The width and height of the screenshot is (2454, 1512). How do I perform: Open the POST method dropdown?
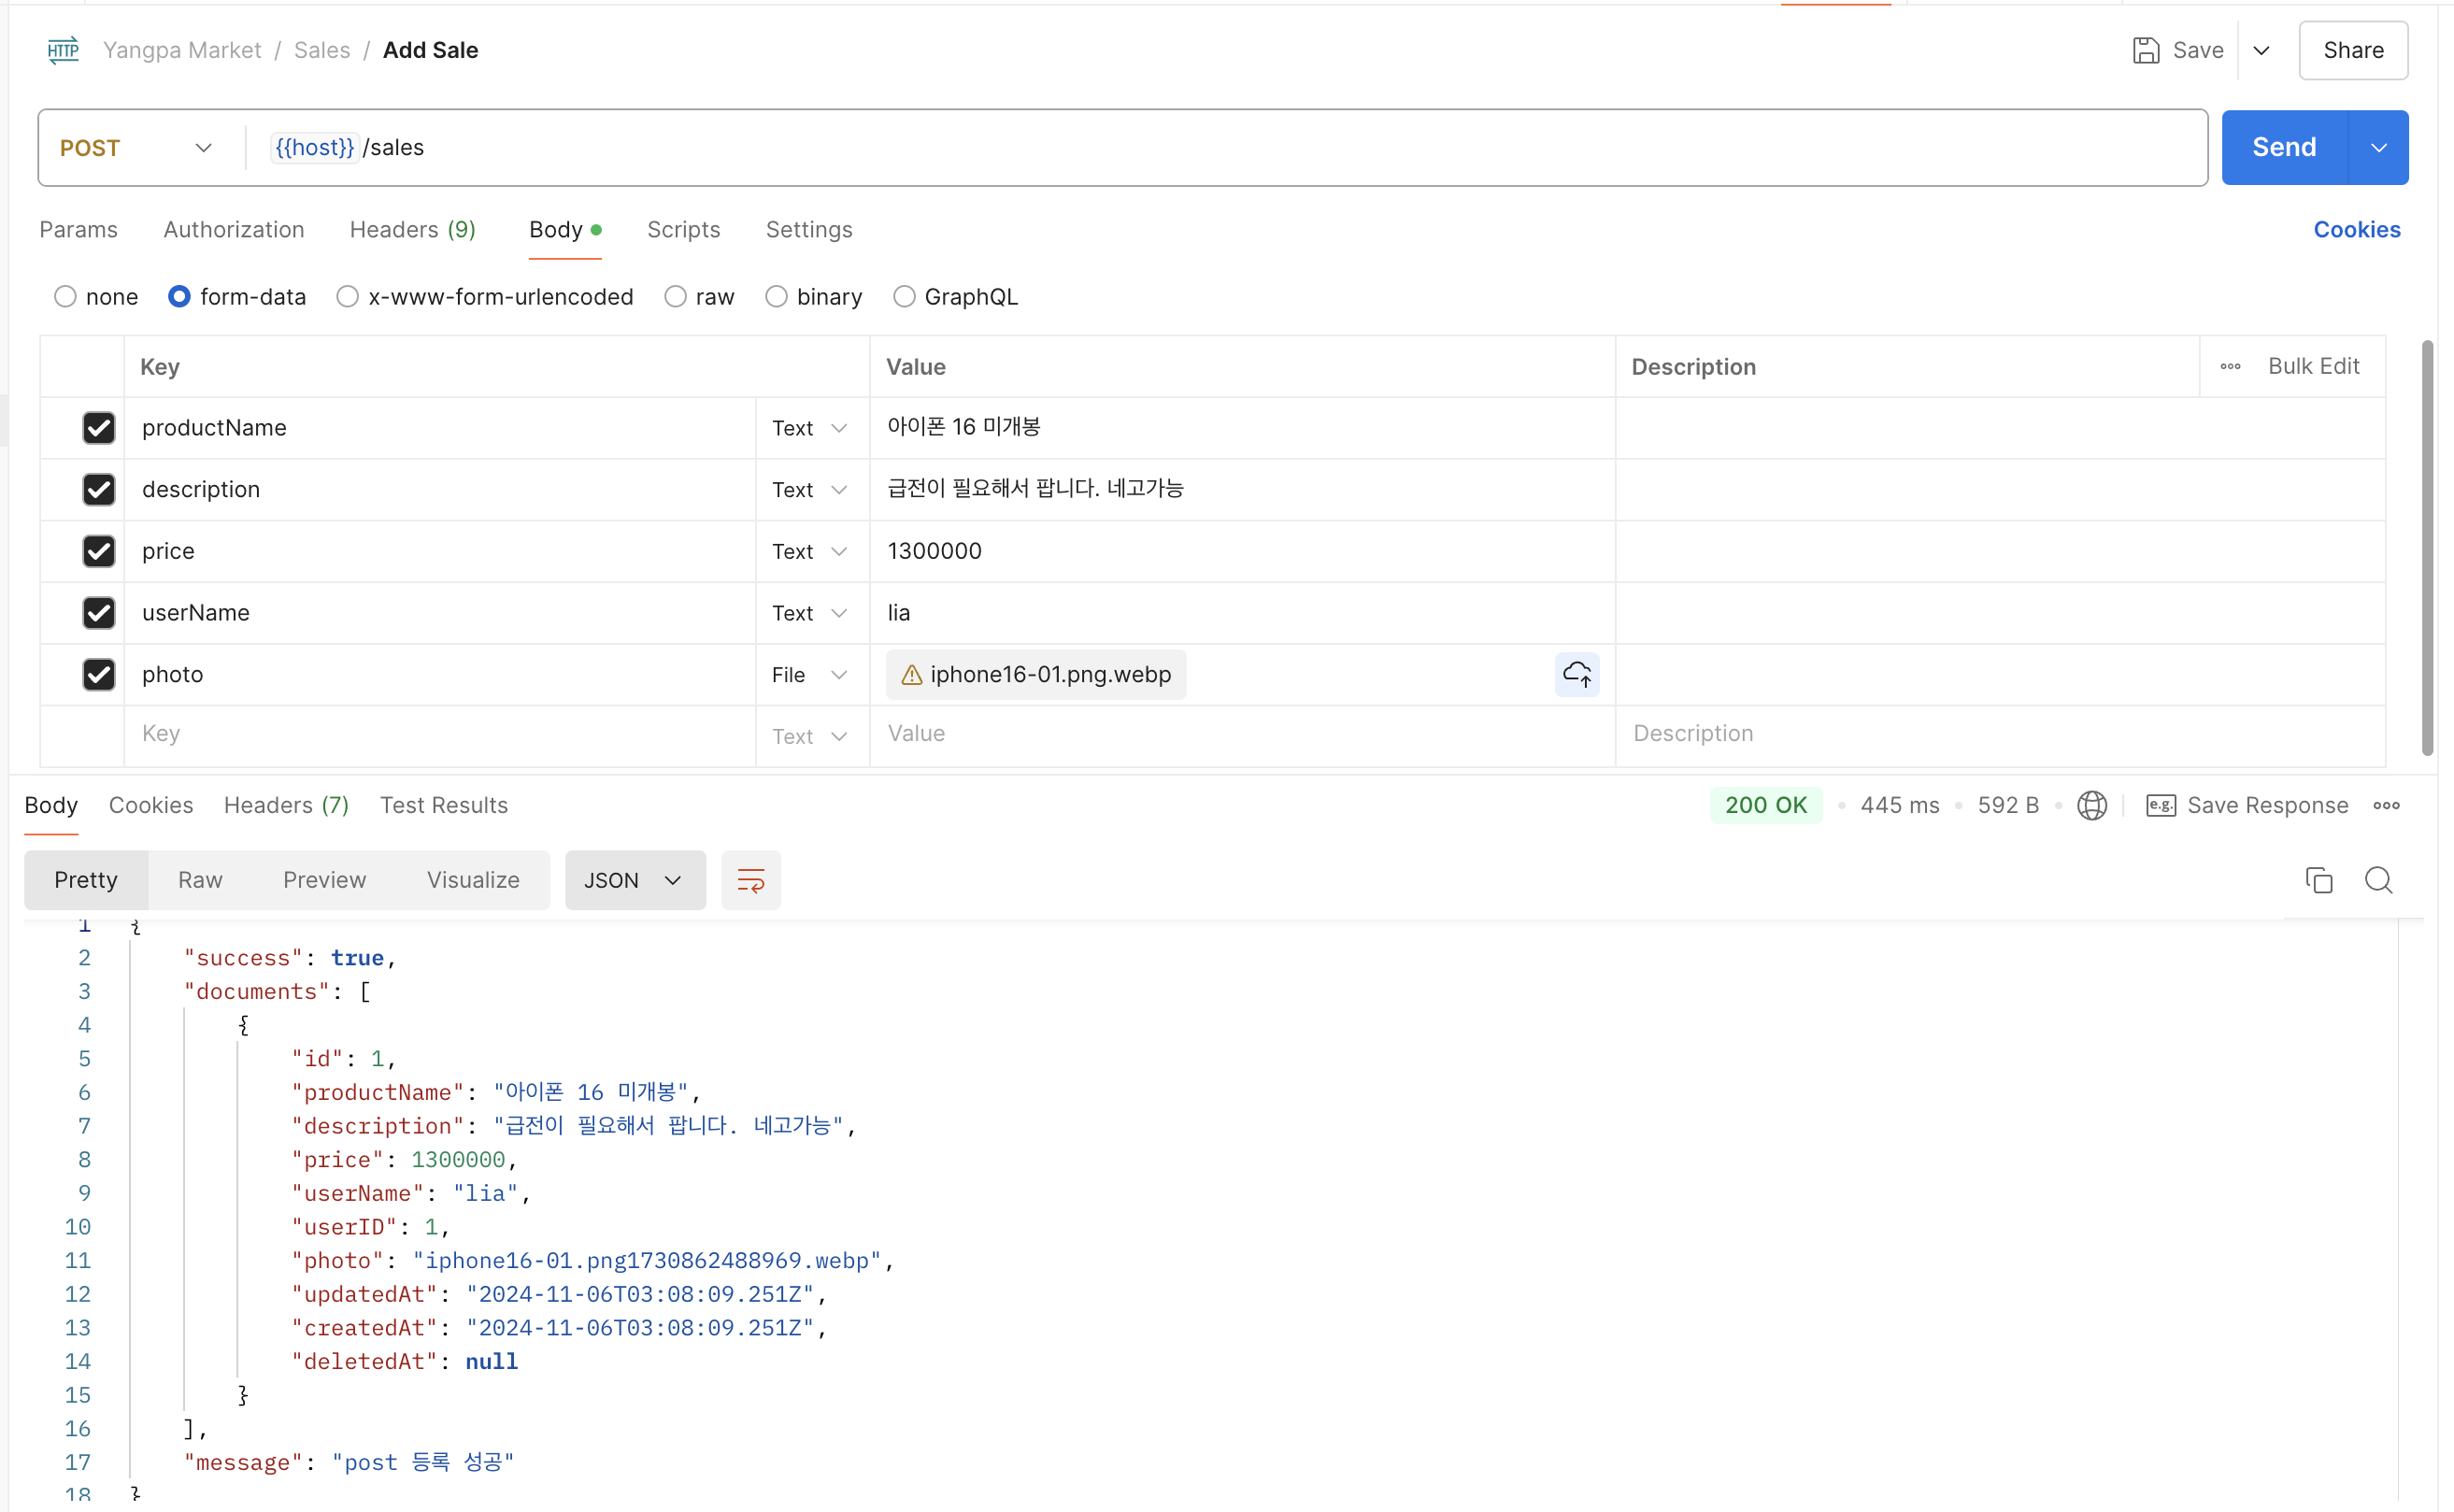(136, 148)
